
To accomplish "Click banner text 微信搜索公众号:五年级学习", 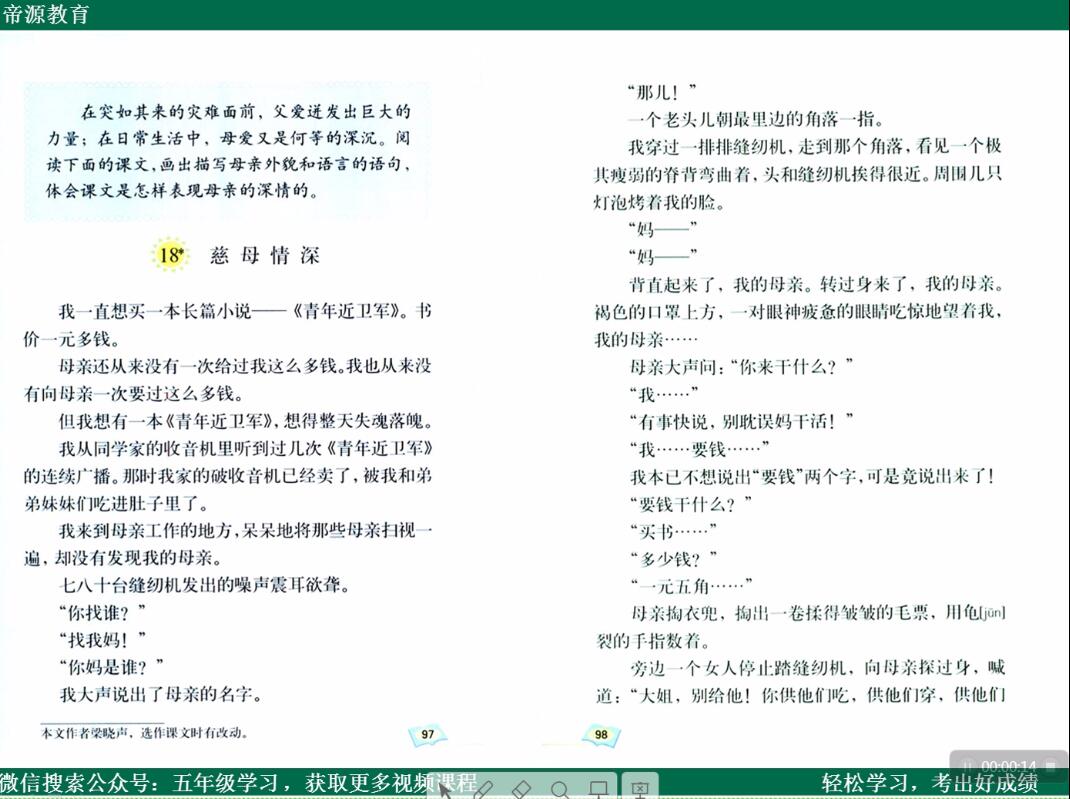I will tap(139, 783).
